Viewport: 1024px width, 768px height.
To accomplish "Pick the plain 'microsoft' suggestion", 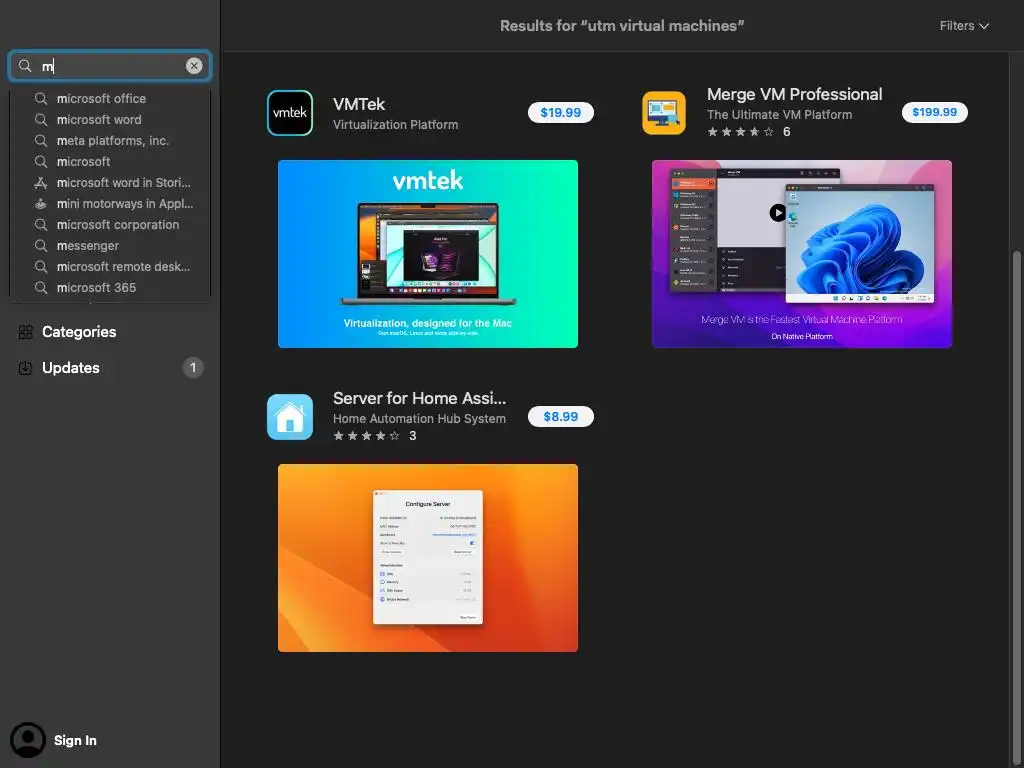I will coord(110,161).
